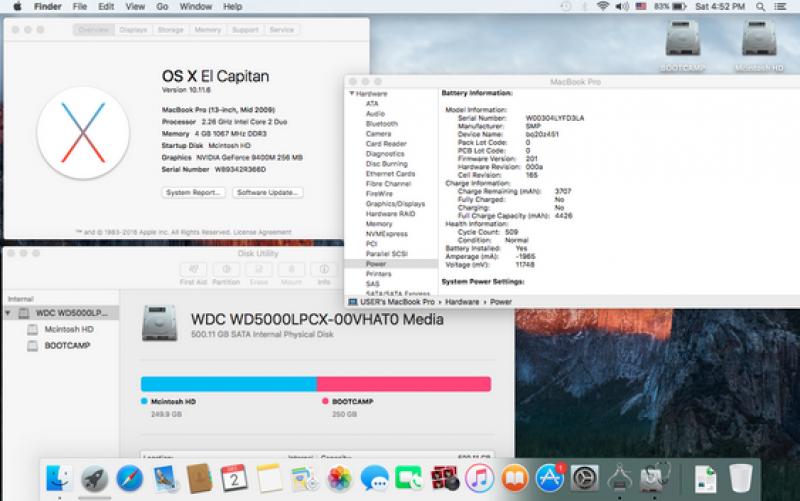Image resolution: width=800 pixels, height=501 pixels.
Task: Select Bluetooth in hardware list
Action: pos(382,124)
